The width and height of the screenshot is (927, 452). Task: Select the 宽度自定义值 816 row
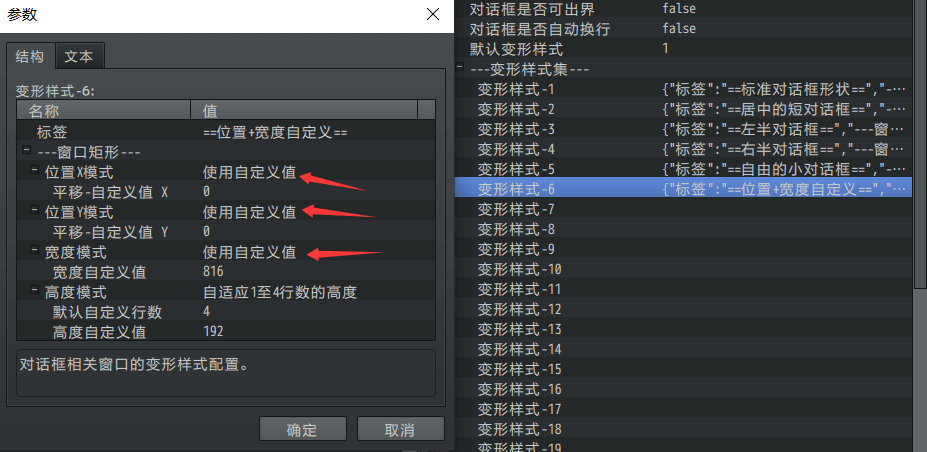click(226, 272)
